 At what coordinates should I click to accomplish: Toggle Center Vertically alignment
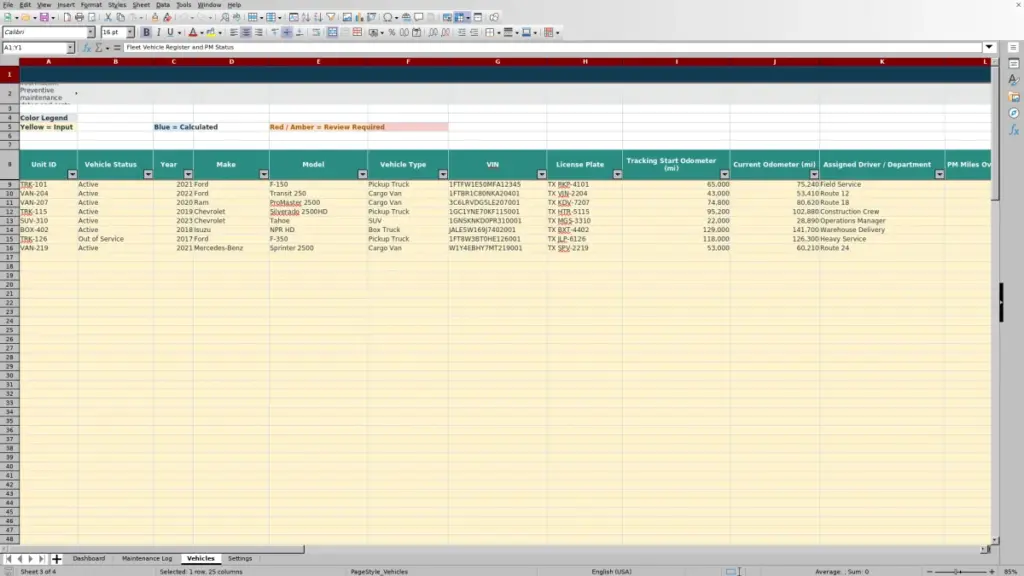pos(287,32)
